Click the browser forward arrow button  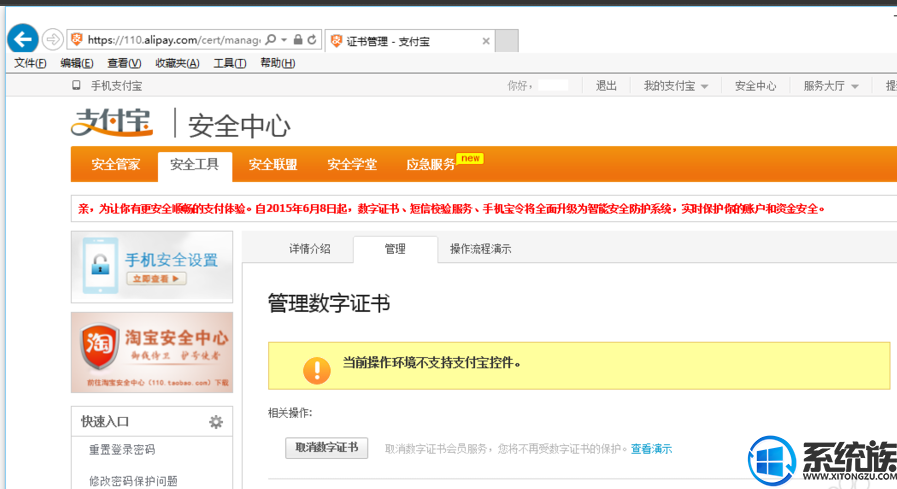(53, 39)
